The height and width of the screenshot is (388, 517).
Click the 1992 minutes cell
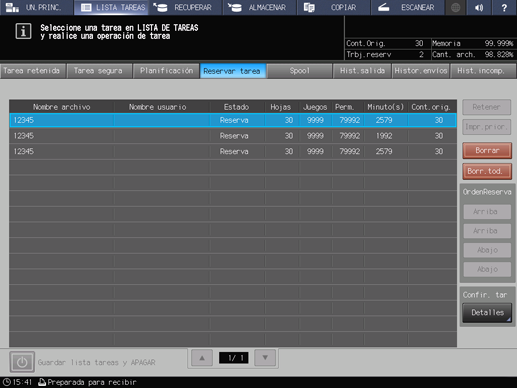click(x=384, y=136)
